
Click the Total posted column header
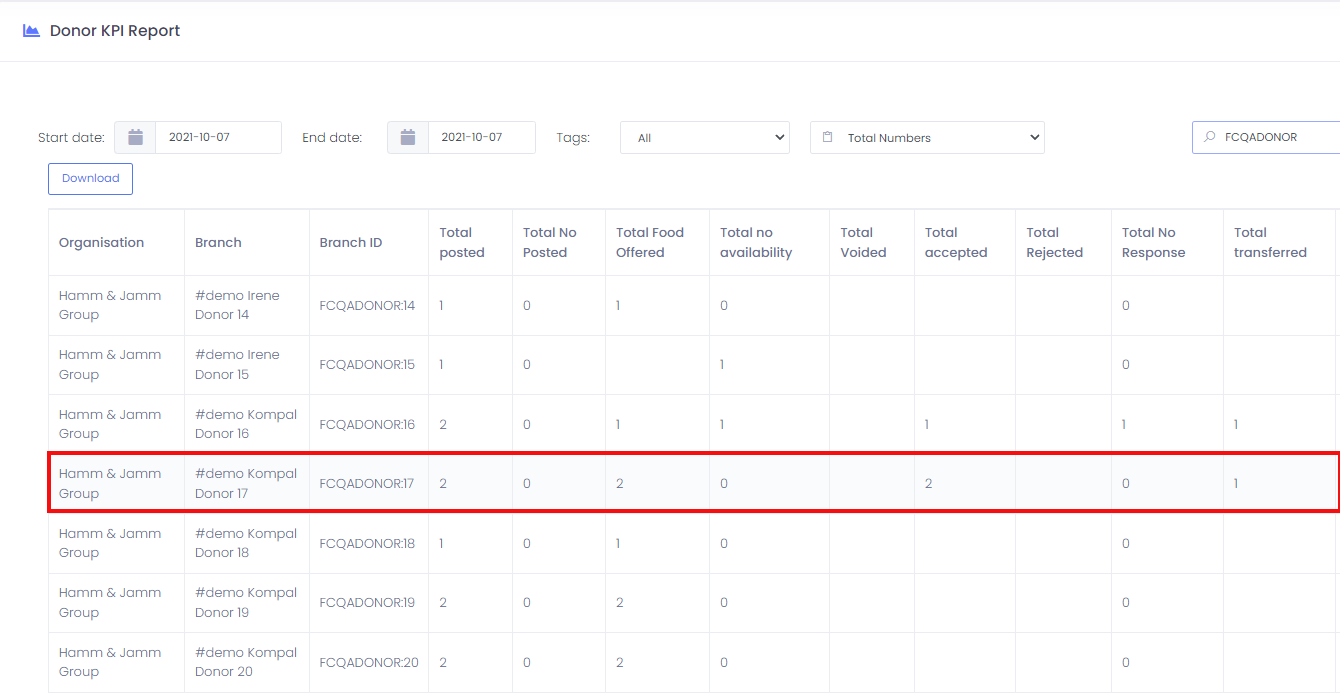(x=462, y=243)
